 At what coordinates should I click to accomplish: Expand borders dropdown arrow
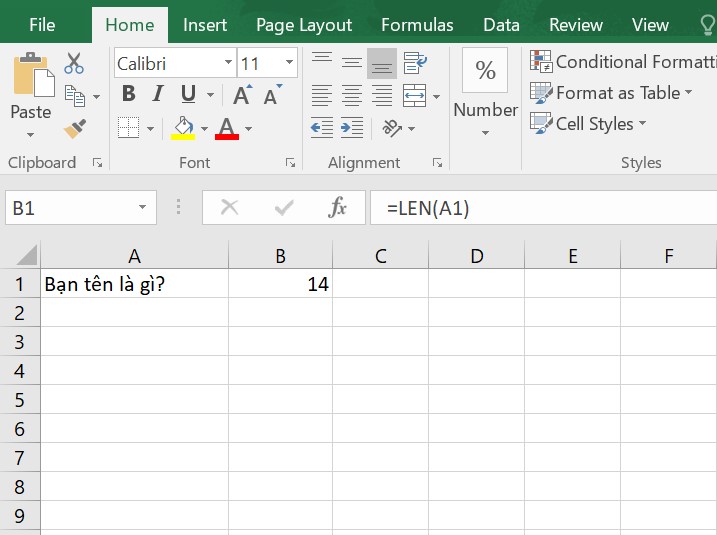pos(150,128)
